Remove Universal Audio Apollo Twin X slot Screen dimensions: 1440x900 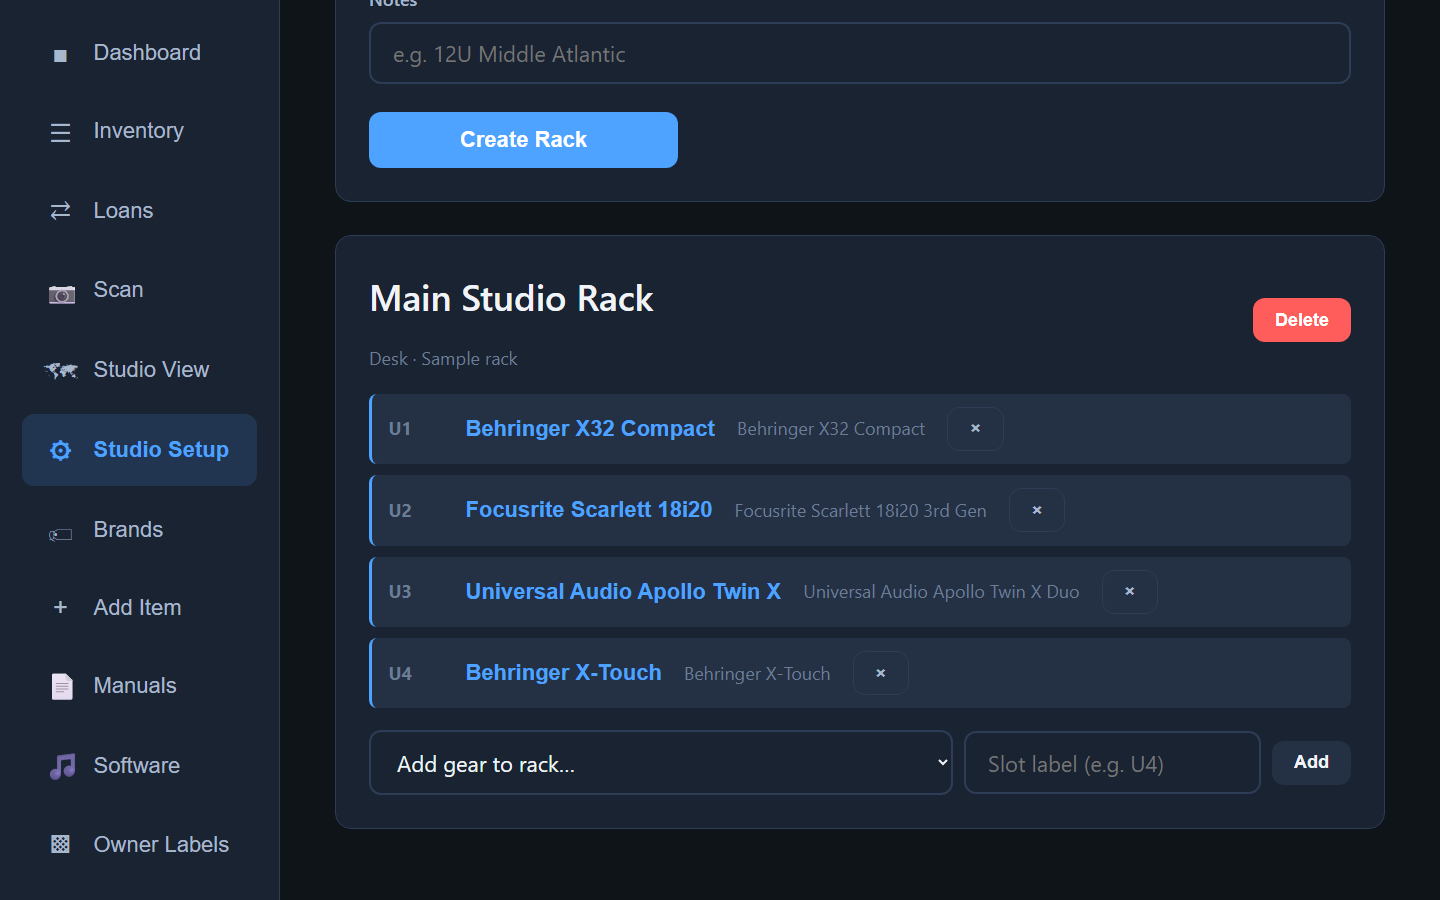tap(1130, 591)
